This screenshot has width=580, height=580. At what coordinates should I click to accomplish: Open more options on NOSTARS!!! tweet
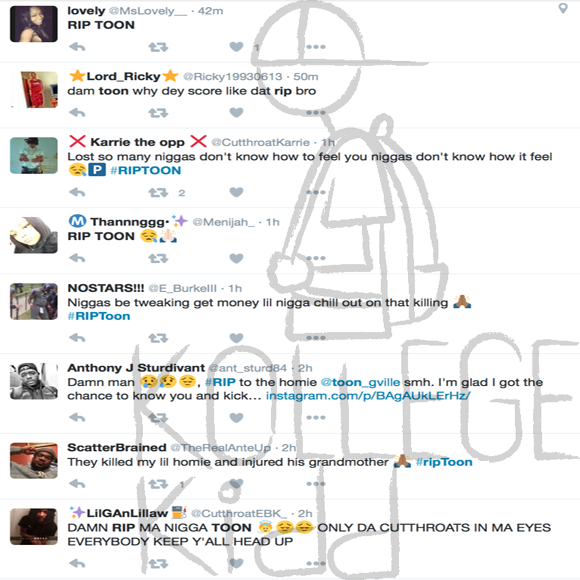[316, 338]
